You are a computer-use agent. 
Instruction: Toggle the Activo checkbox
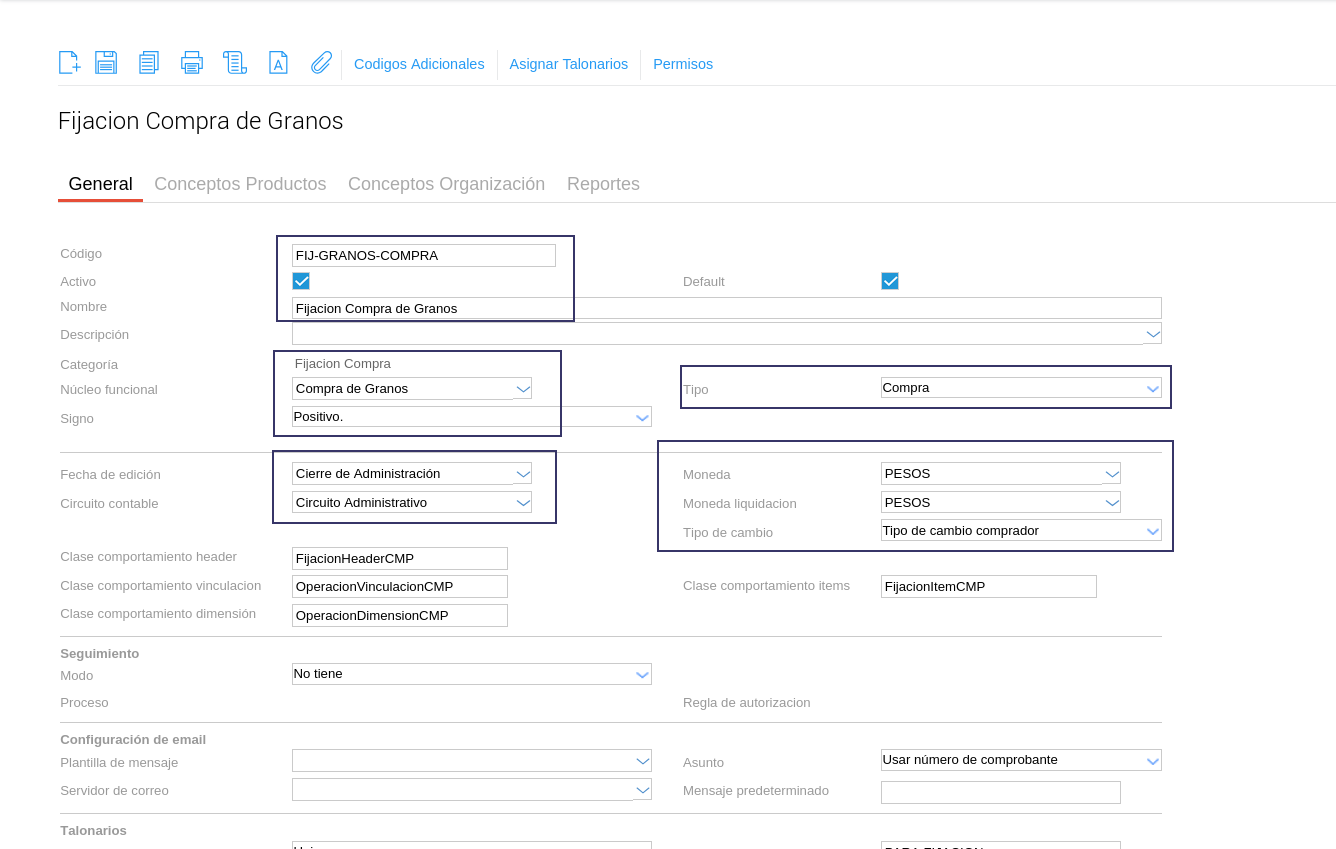coord(301,281)
